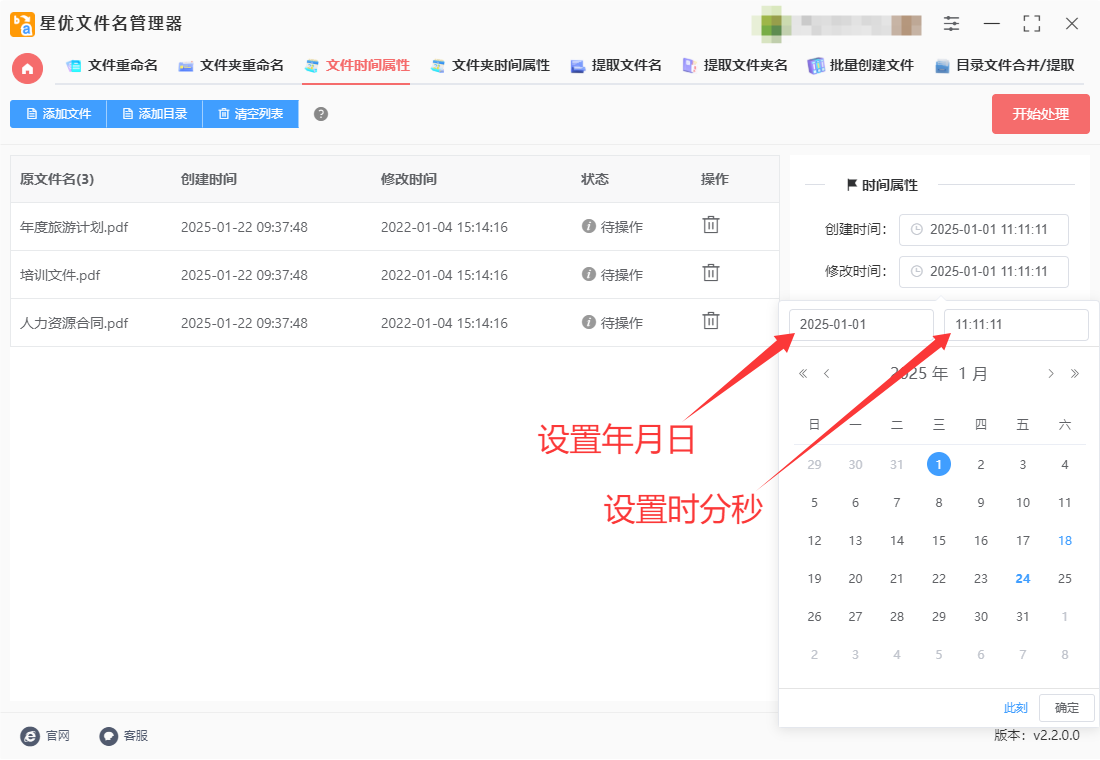Viewport: 1100px width, 760px height.
Task: Click the 创建时间 datetime input field
Action: point(984,229)
